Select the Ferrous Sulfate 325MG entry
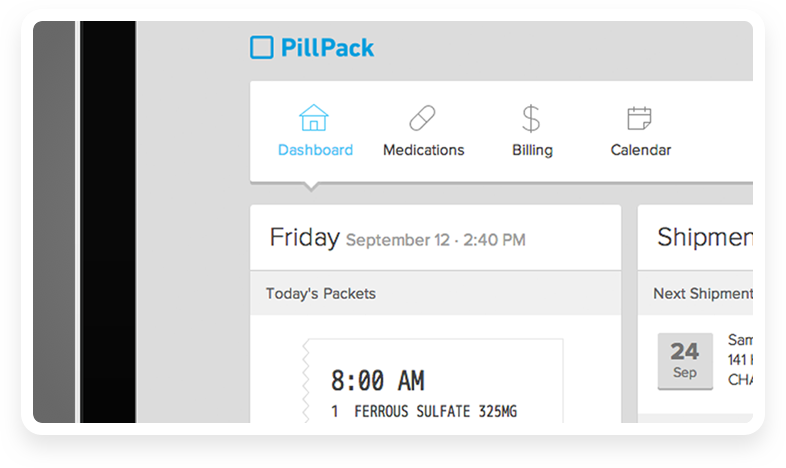The width and height of the screenshot is (786, 468). (x=424, y=411)
